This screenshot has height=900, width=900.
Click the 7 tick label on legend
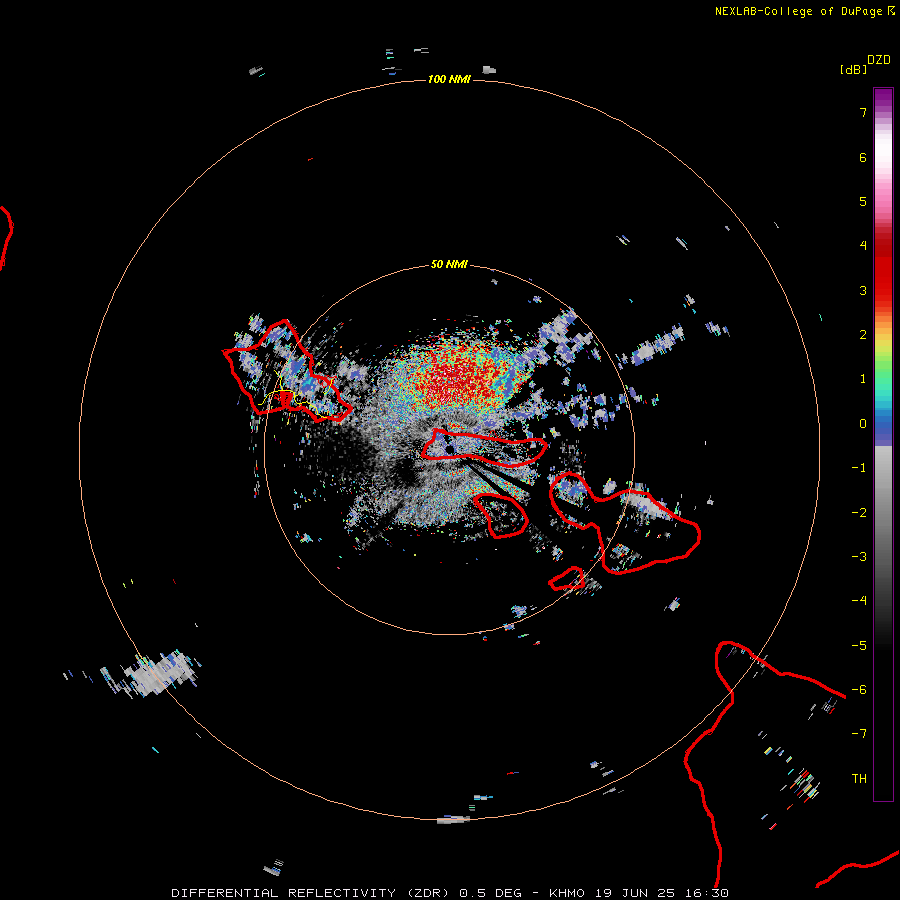click(x=863, y=112)
